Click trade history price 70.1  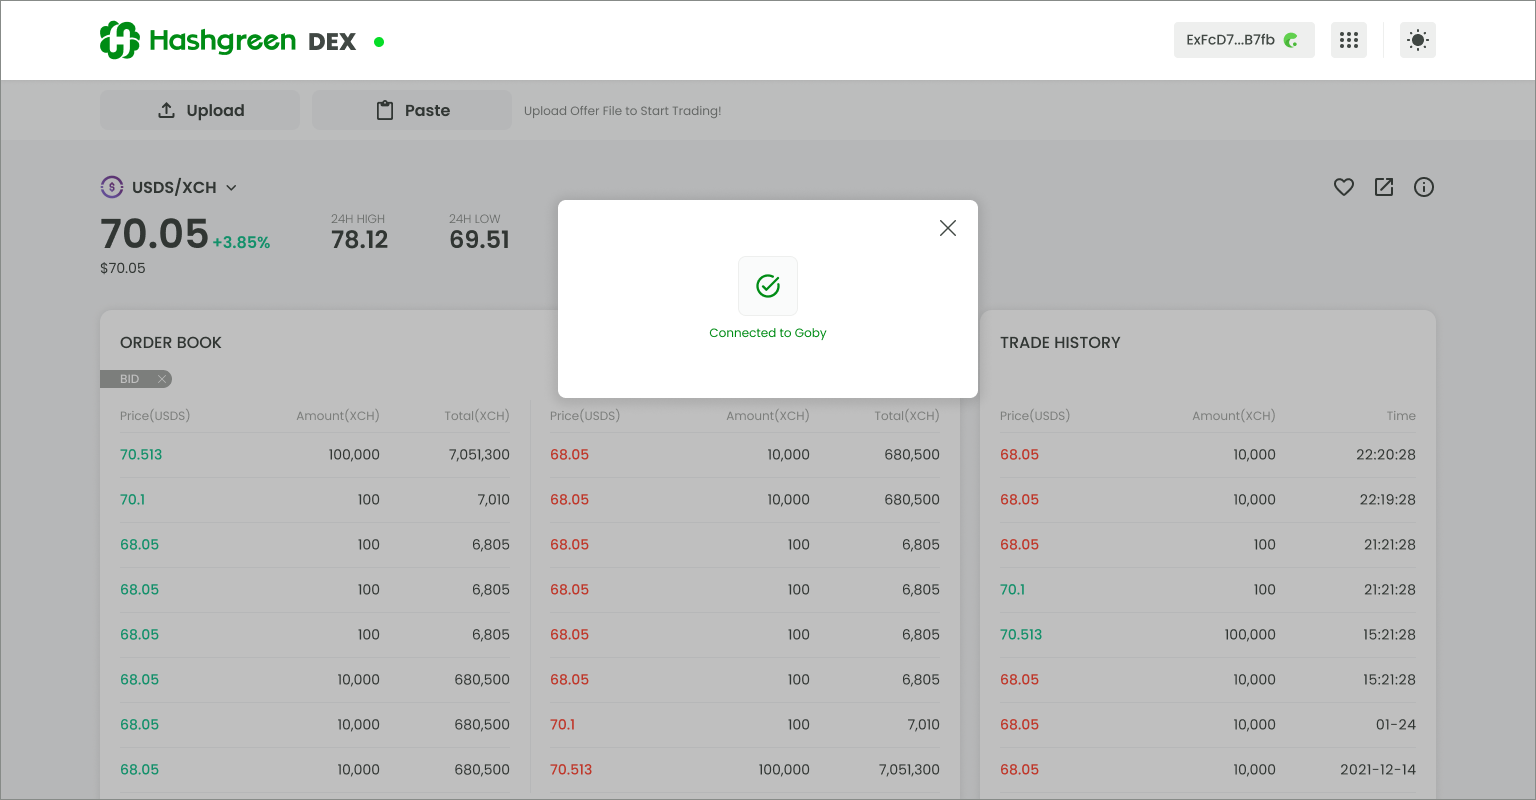pyautogui.click(x=1013, y=589)
